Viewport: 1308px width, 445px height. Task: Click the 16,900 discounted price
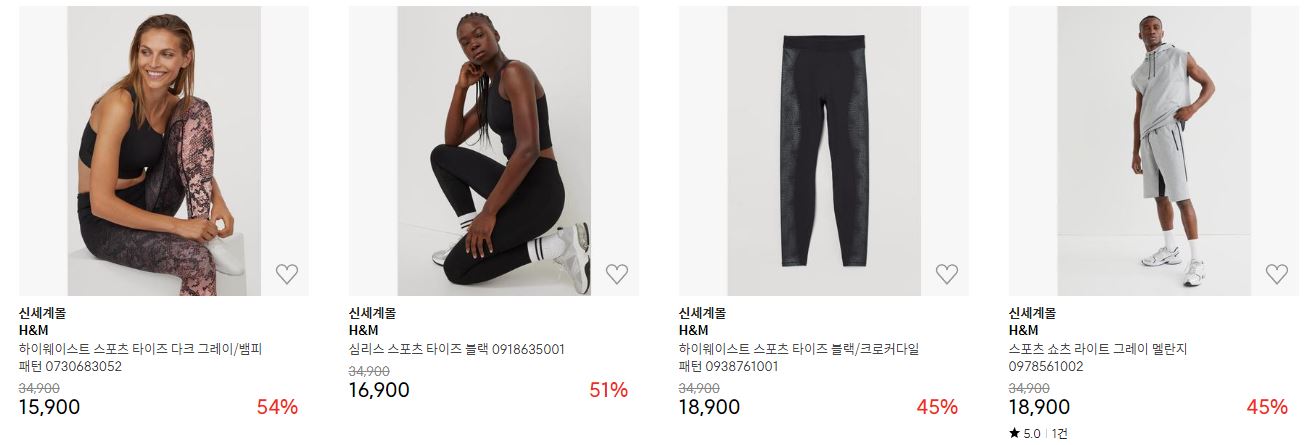point(379,390)
